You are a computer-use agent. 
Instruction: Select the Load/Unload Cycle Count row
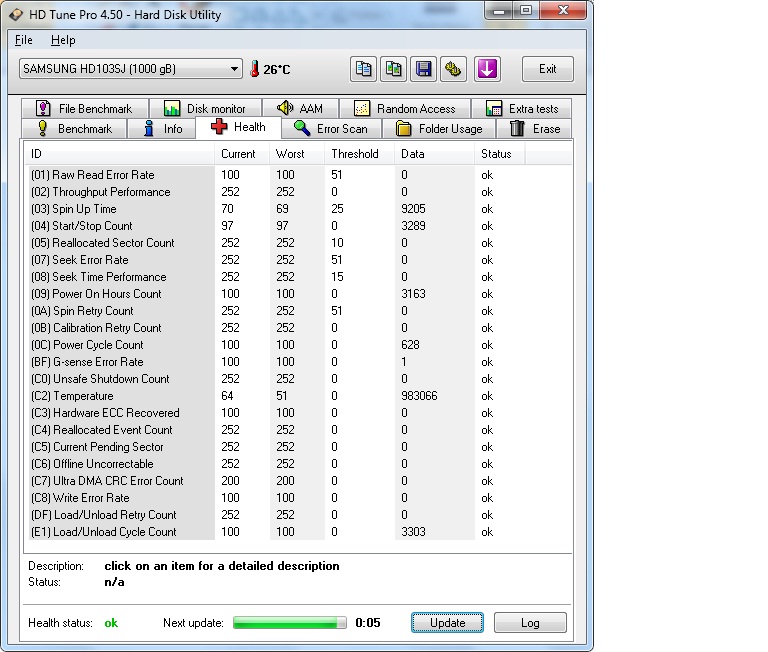[x=276, y=532]
